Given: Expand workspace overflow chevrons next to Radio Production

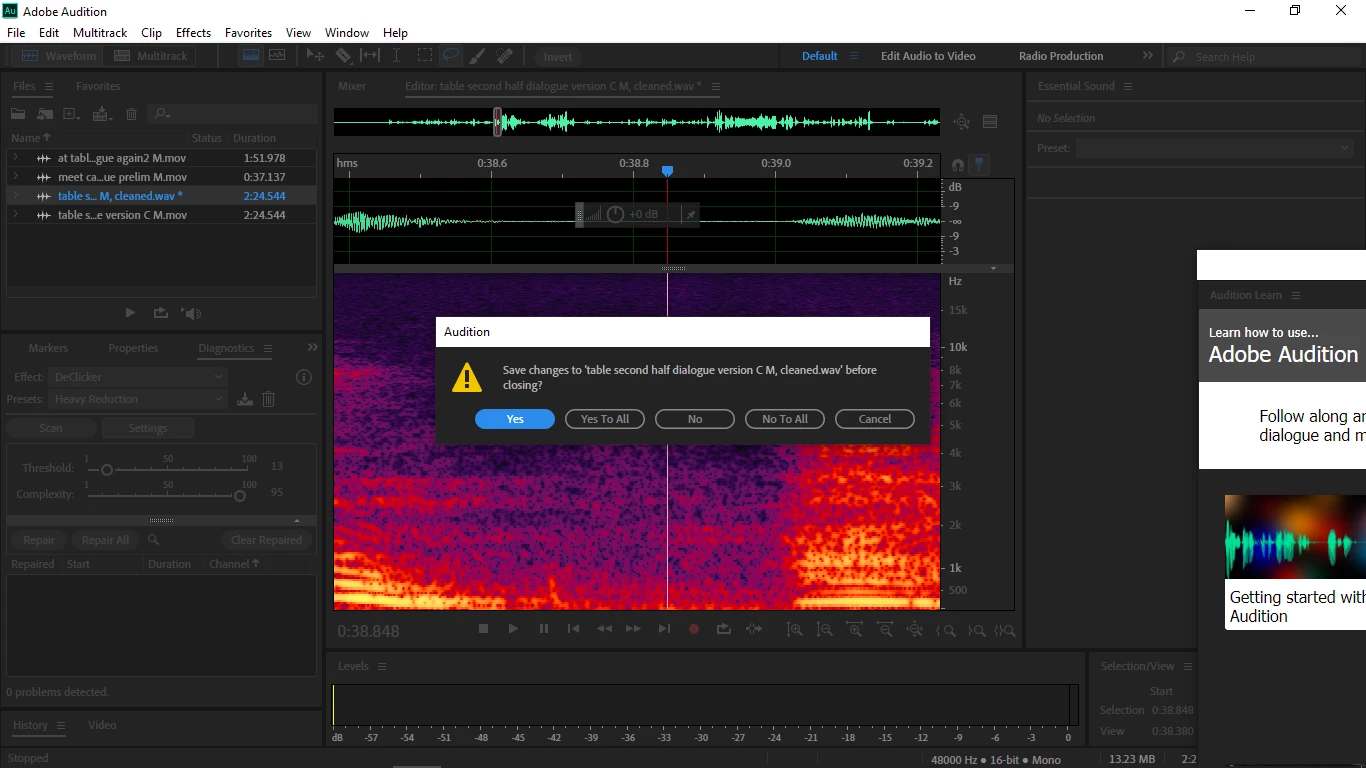Looking at the screenshot, I should pos(1147,56).
